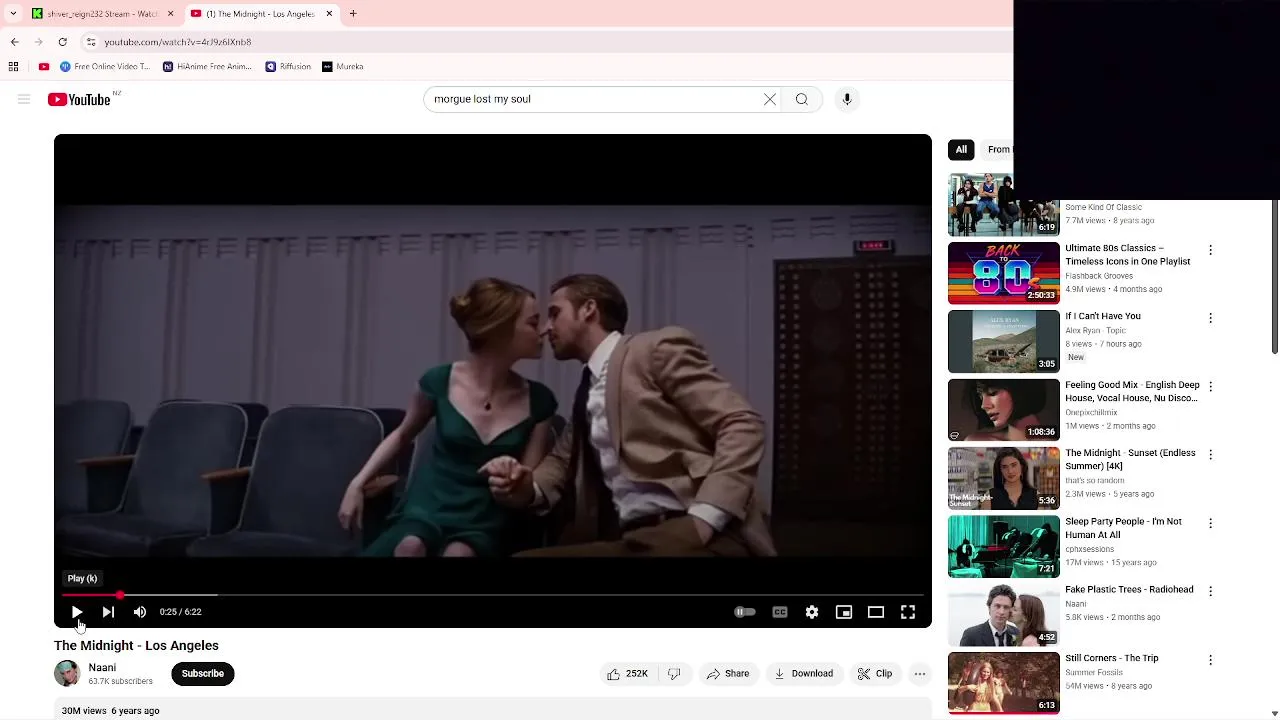Open If I Can't Have You title
Image resolution: width=1280 pixels, height=720 pixels.
coord(1103,316)
